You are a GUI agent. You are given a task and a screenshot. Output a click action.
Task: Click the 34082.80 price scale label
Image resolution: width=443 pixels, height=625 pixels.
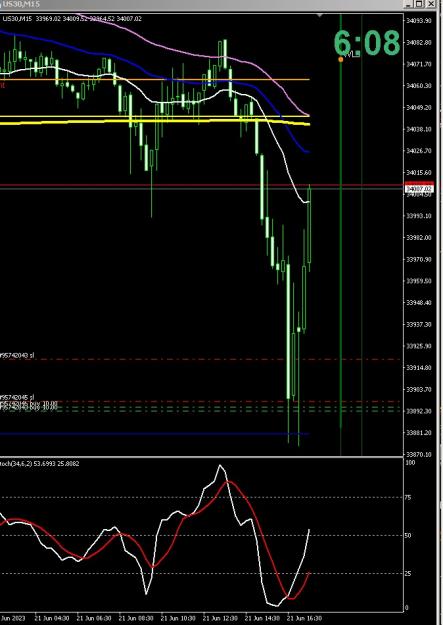pyautogui.click(x=418, y=42)
